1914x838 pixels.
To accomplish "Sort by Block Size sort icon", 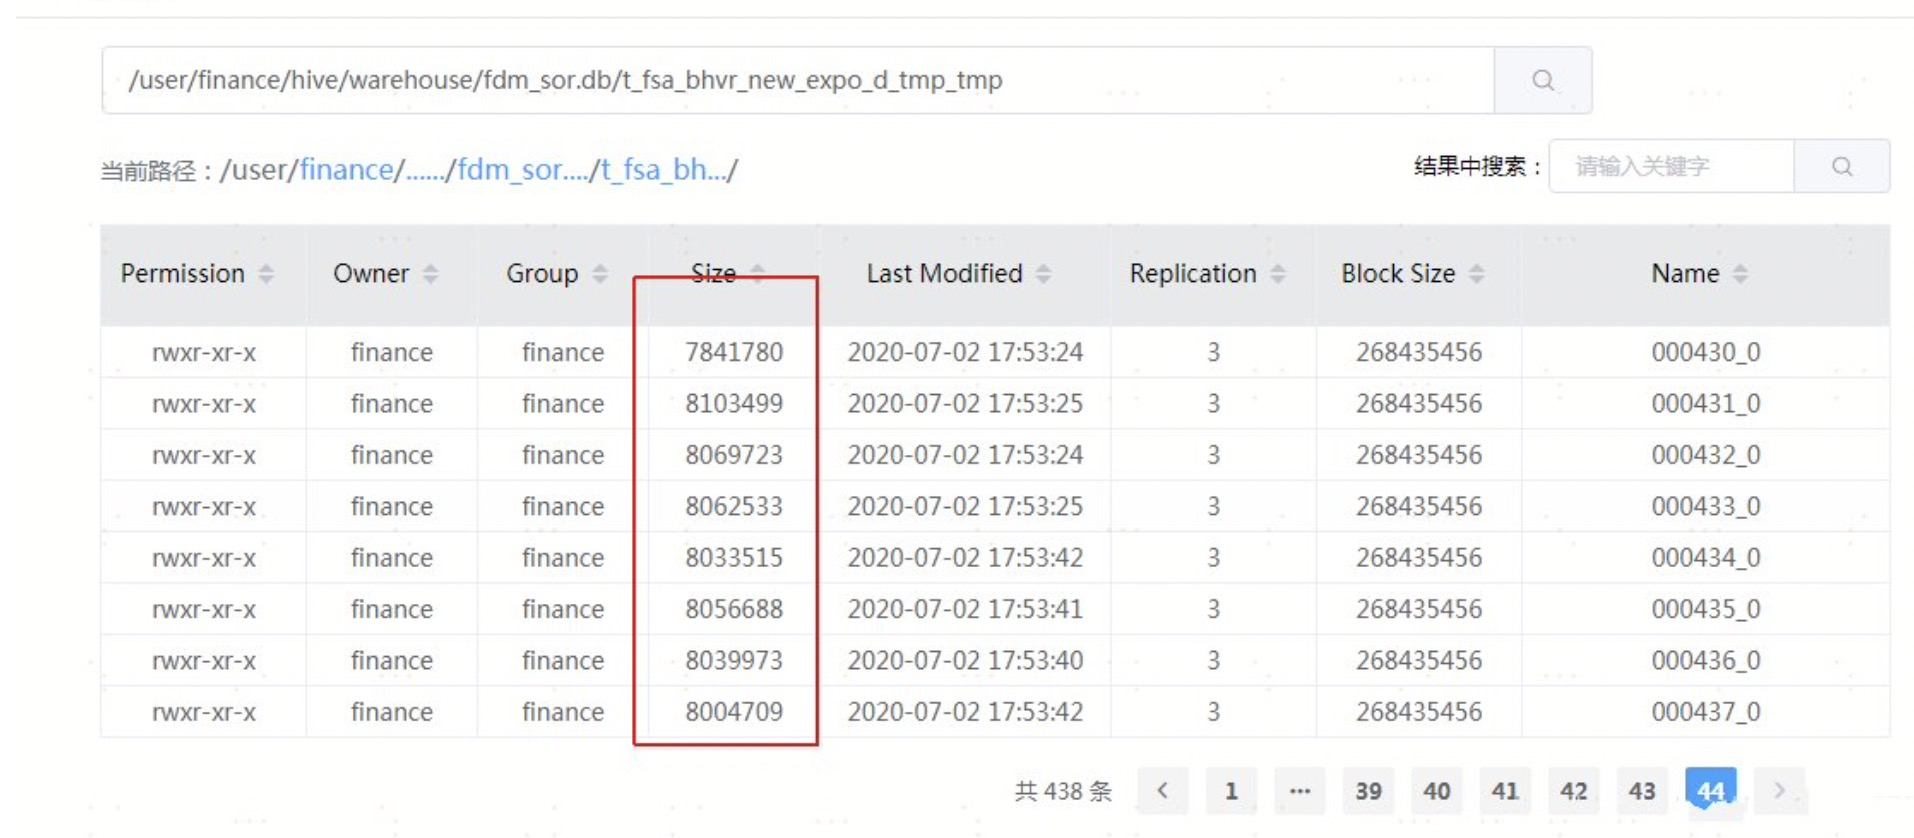I will 1476,273.
